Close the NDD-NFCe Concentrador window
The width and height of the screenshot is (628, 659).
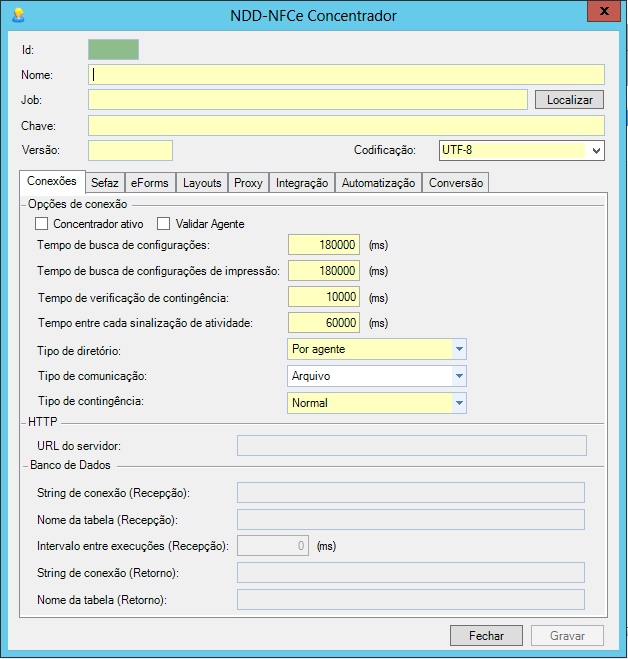pyautogui.click(x=604, y=11)
